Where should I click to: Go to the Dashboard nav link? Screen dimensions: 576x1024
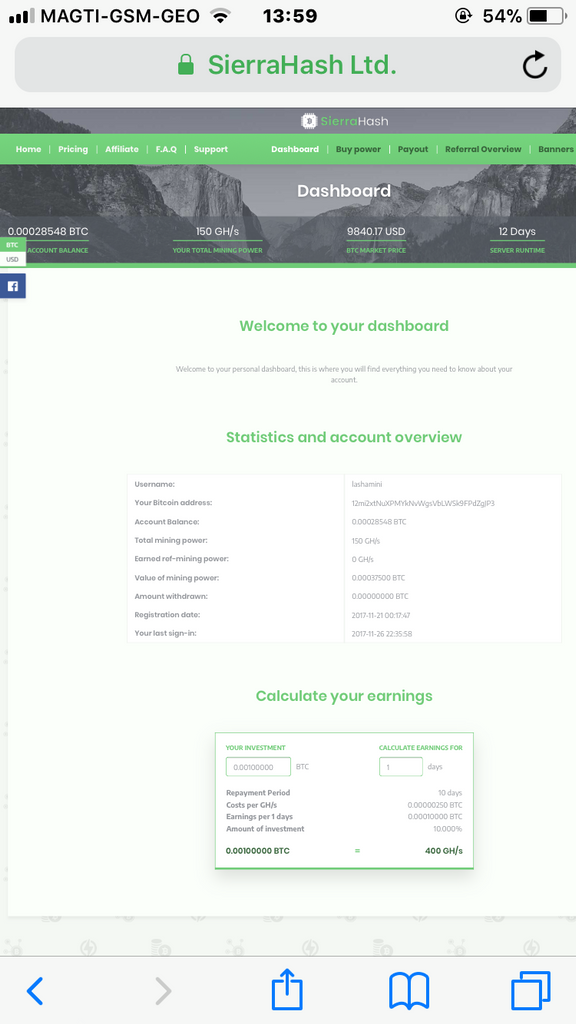pos(295,149)
